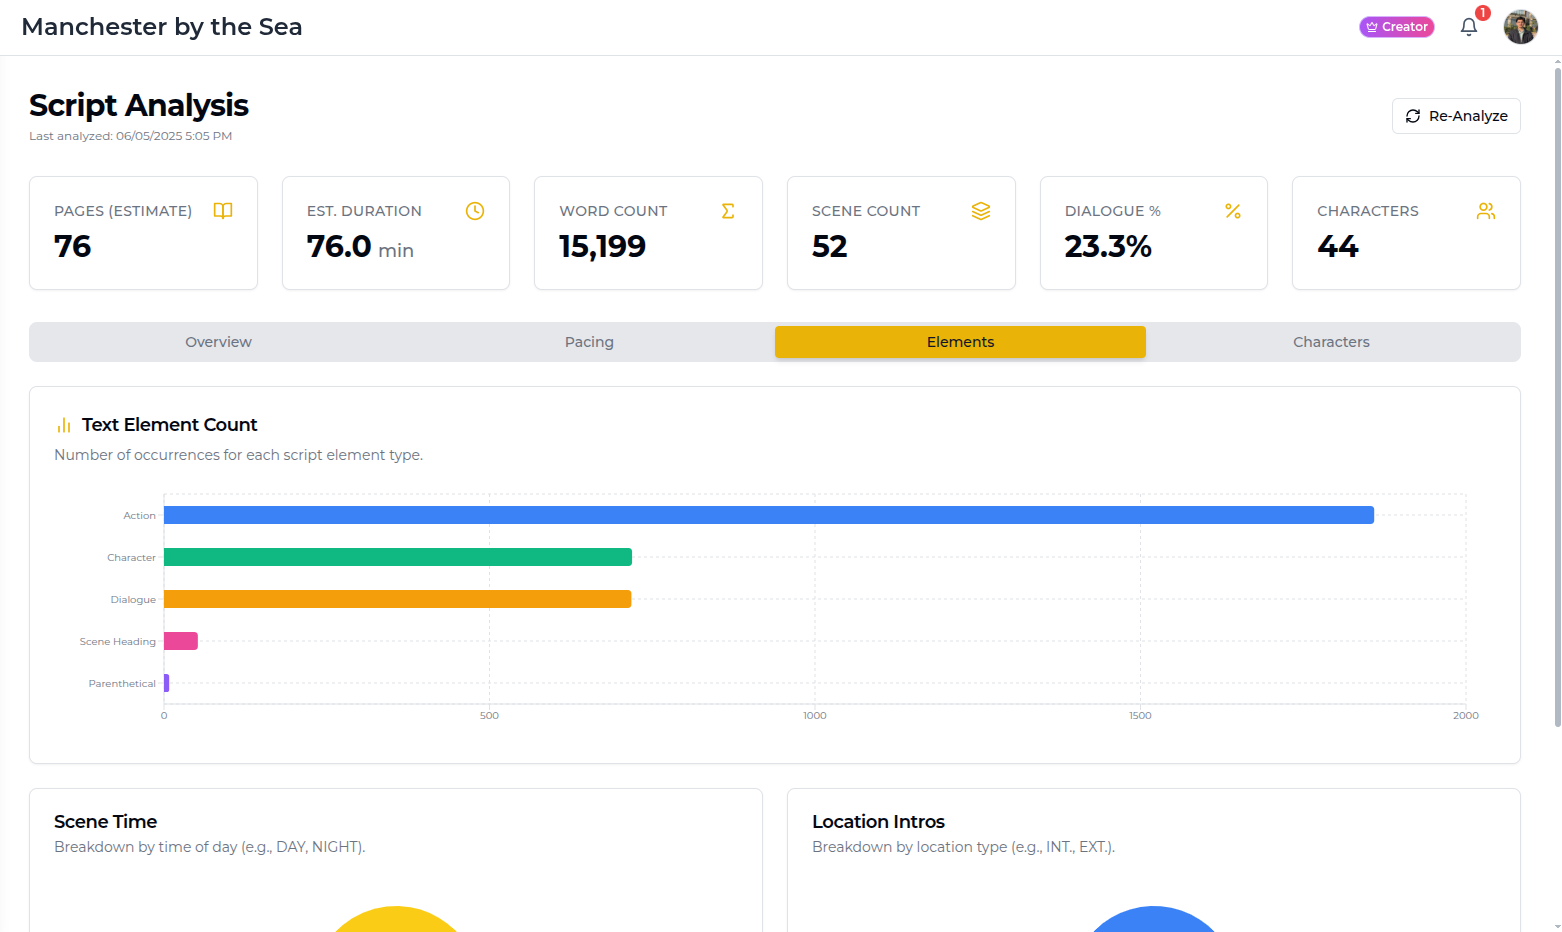The height and width of the screenshot is (932, 1562).
Task: Click the 'Scene Heading' axis label
Action: [x=118, y=642]
